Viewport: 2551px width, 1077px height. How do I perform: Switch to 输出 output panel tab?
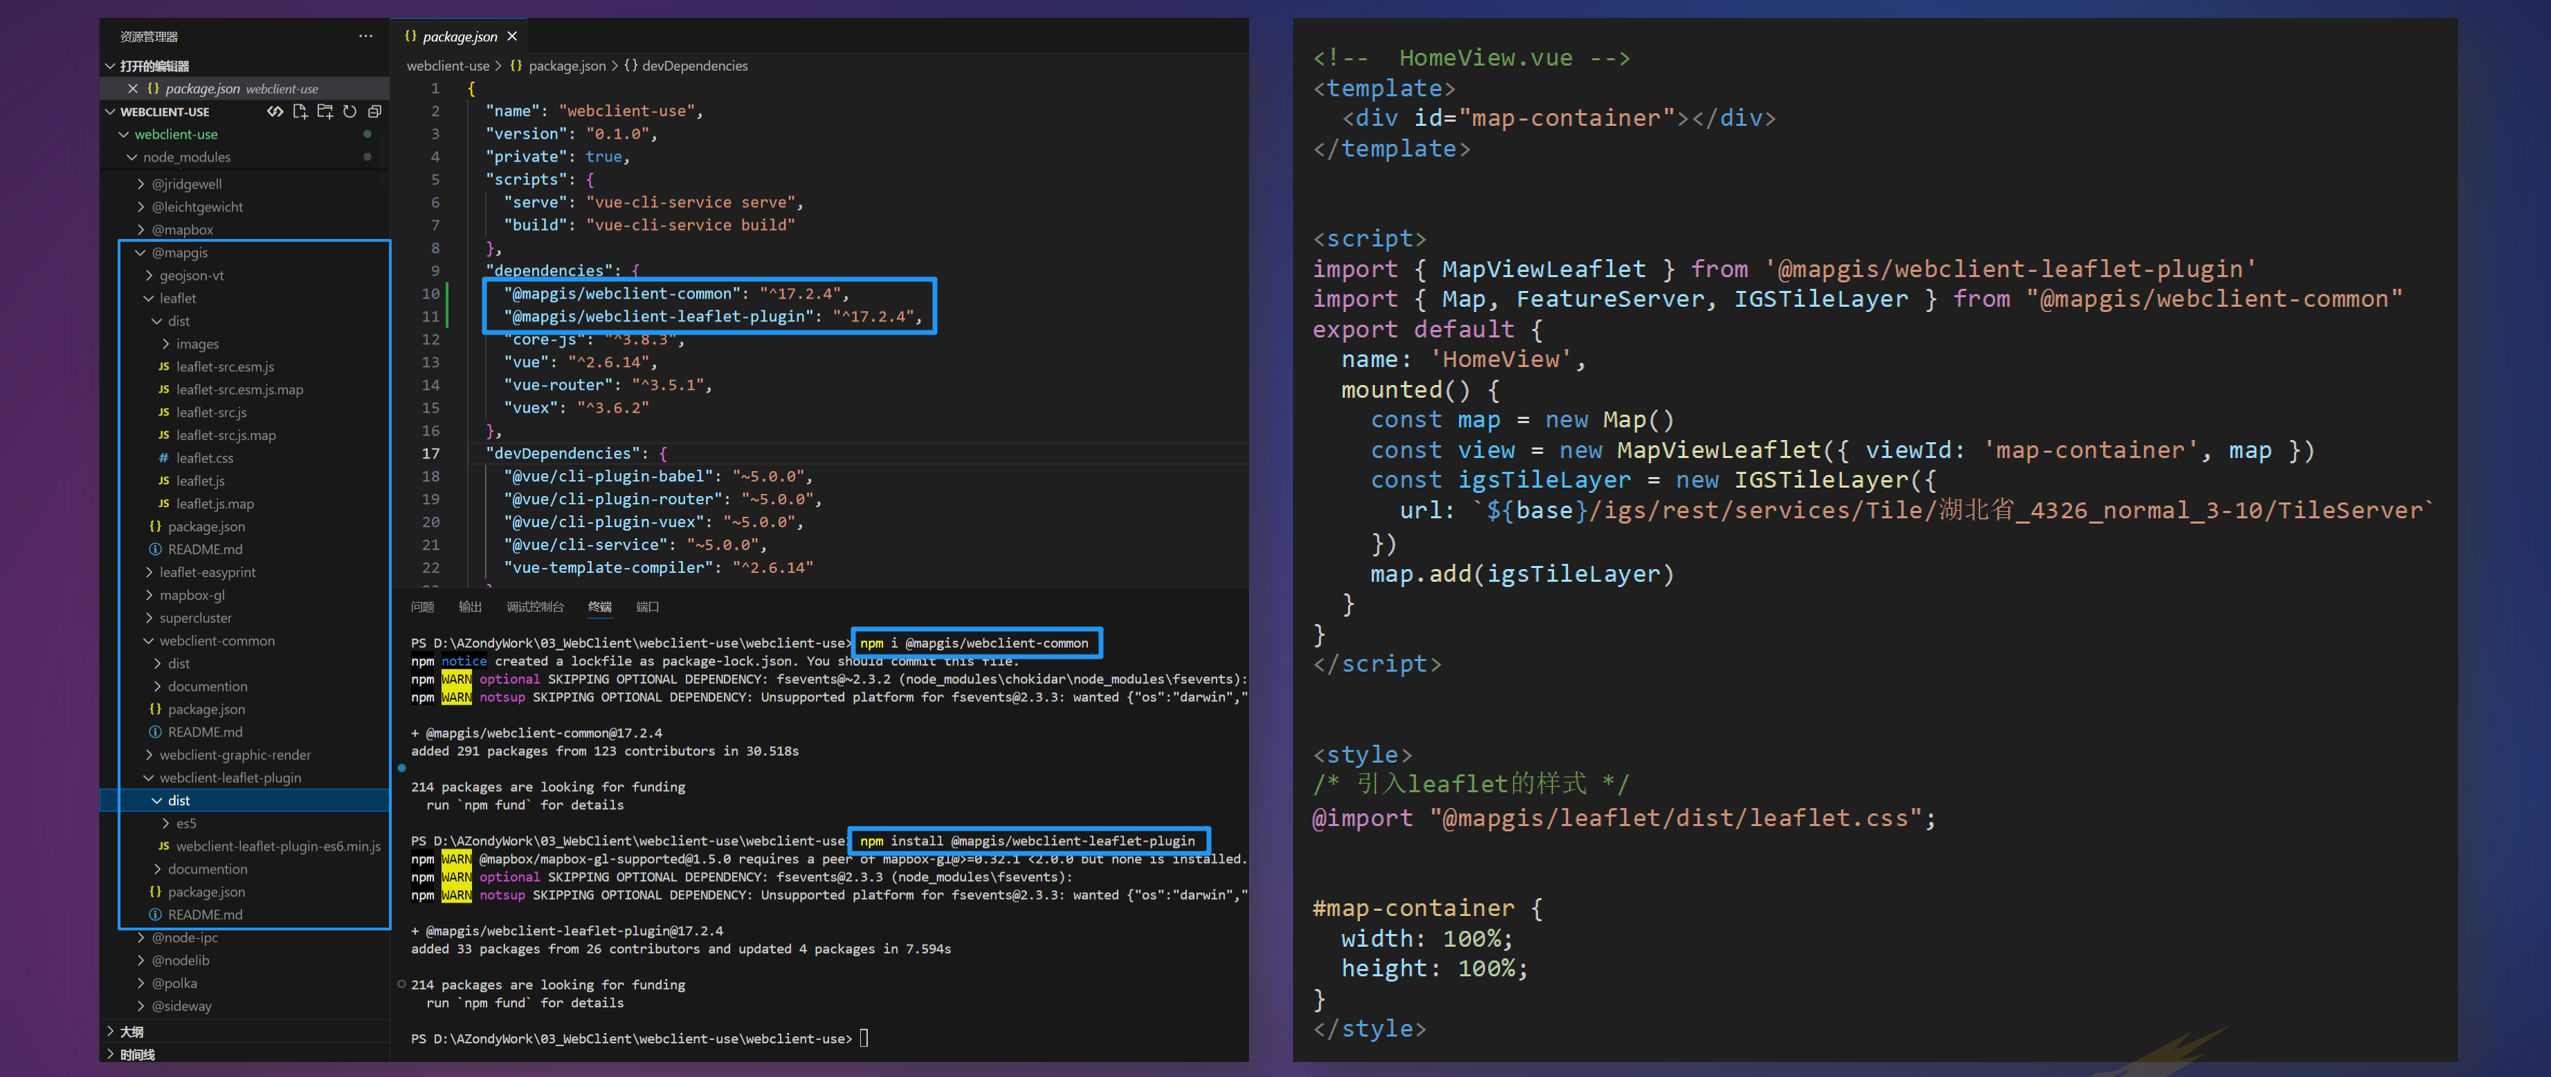pos(470,607)
